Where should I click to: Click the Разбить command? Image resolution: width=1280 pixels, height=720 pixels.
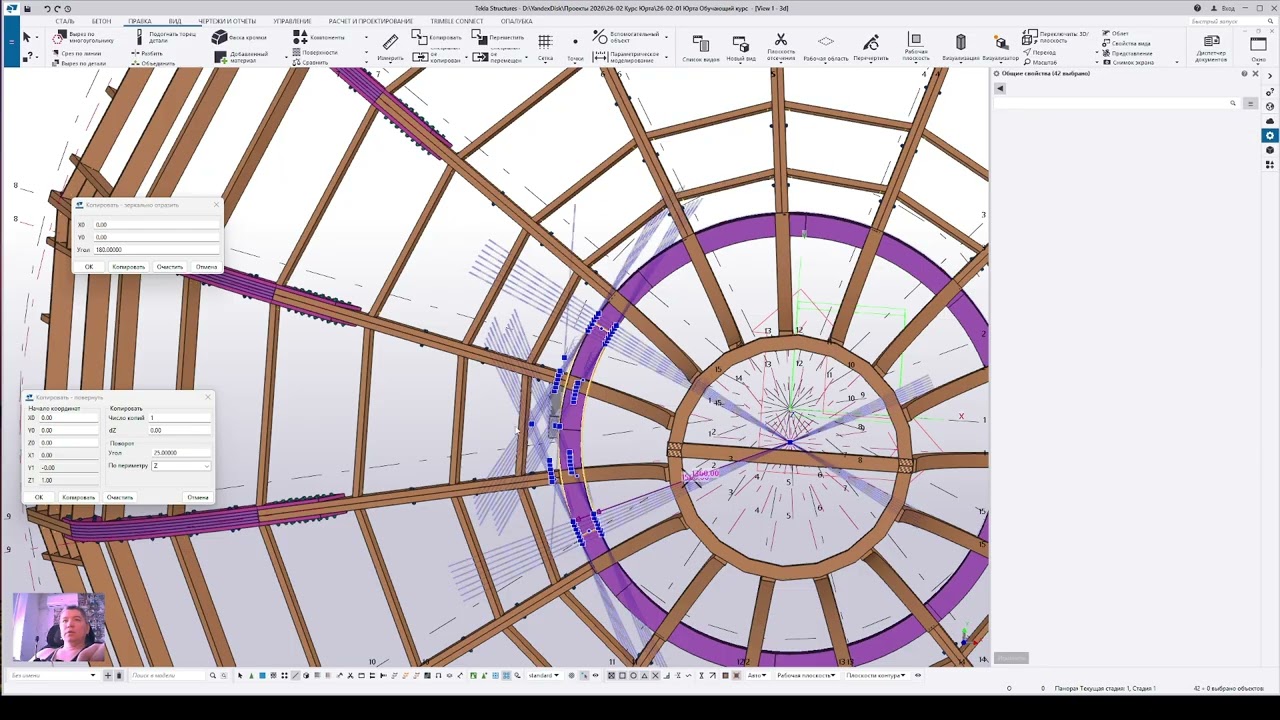146,53
